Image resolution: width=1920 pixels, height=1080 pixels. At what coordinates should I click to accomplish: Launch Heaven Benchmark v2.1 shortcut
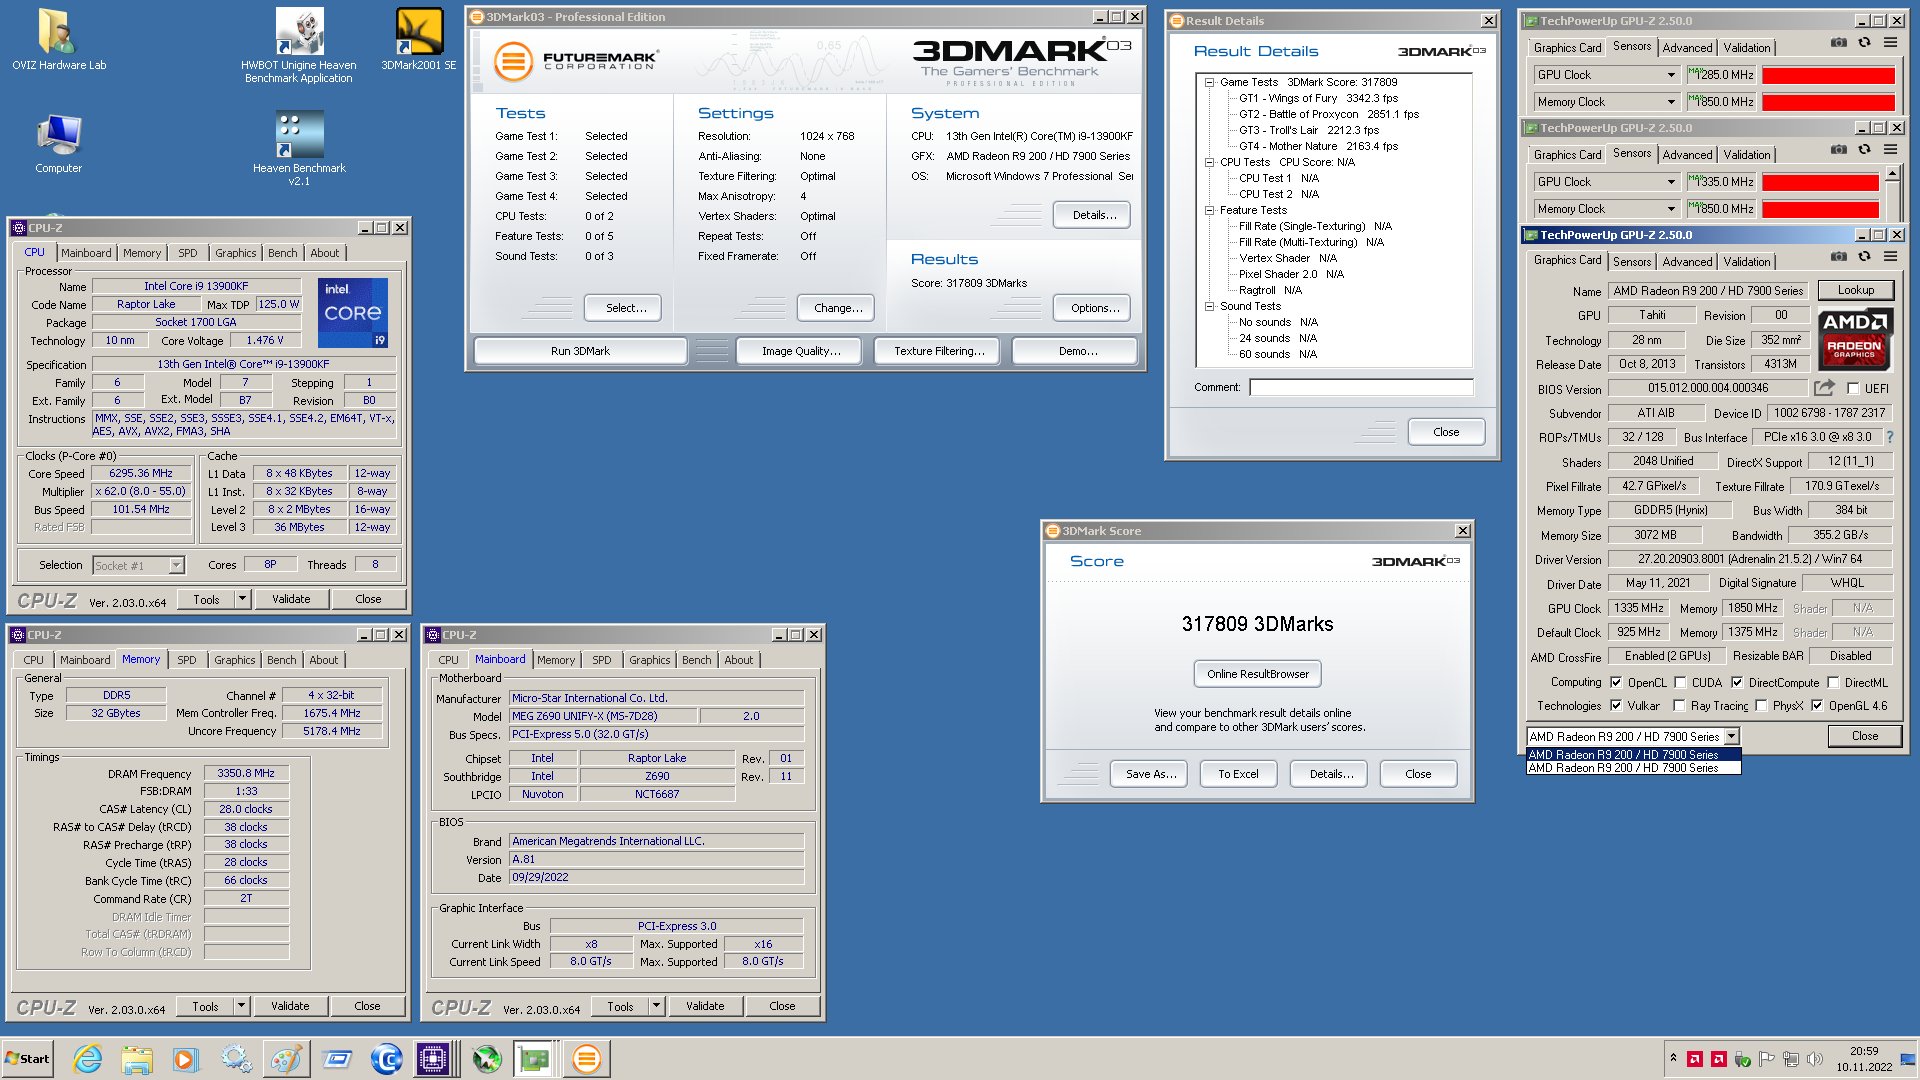click(299, 148)
